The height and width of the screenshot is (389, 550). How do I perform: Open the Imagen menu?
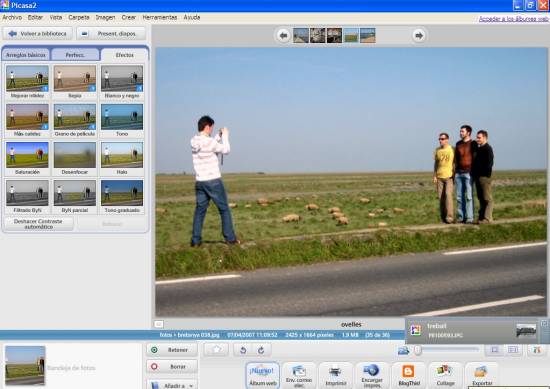tap(105, 17)
